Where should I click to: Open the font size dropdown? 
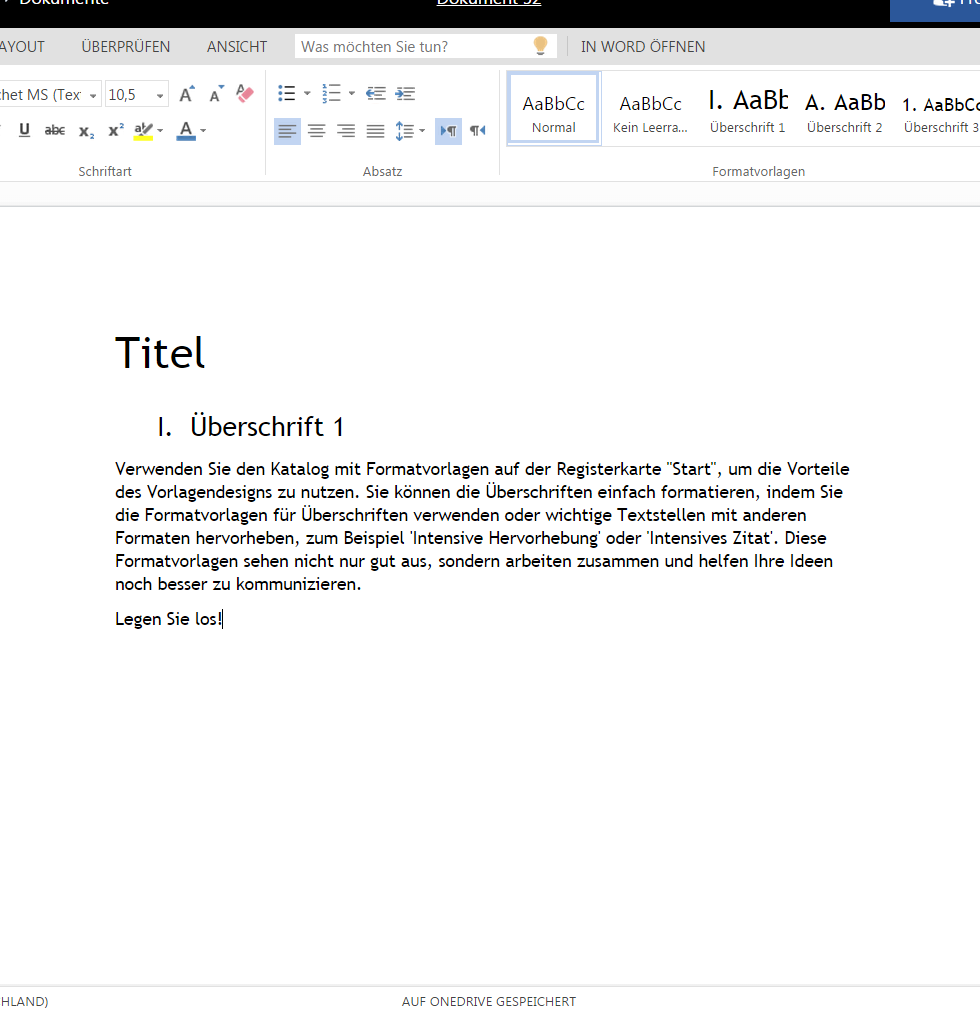click(x=160, y=95)
